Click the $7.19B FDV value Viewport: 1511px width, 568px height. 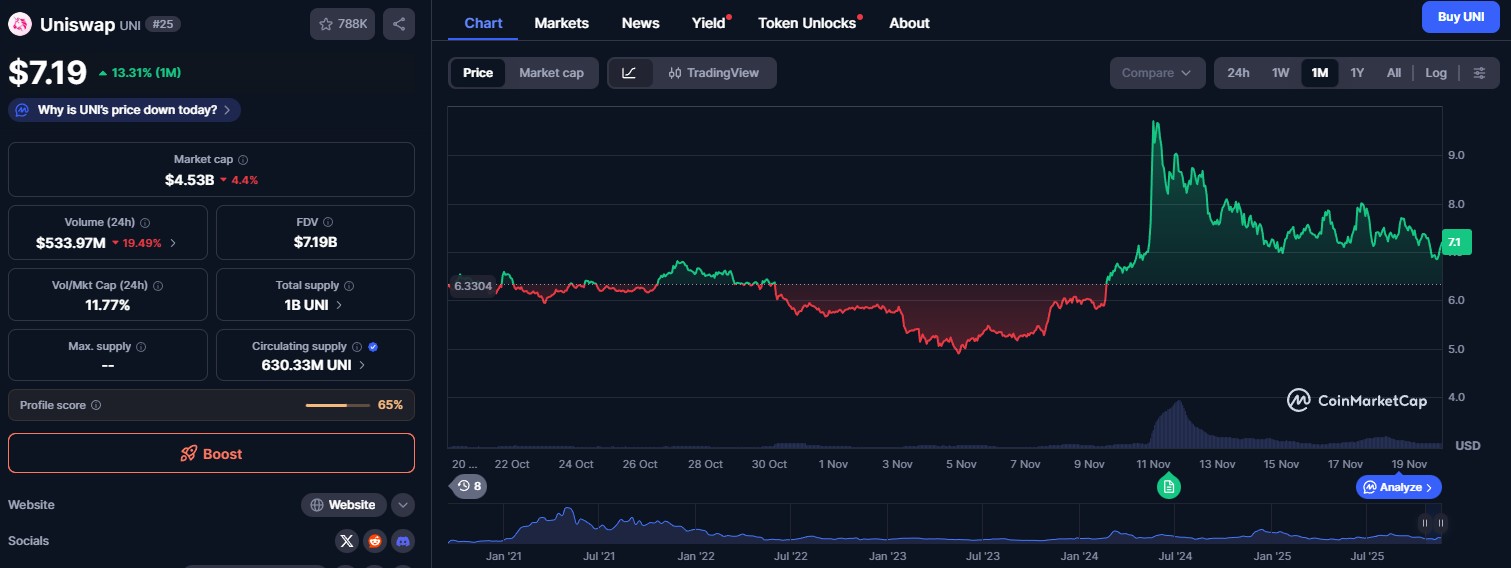(x=315, y=242)
